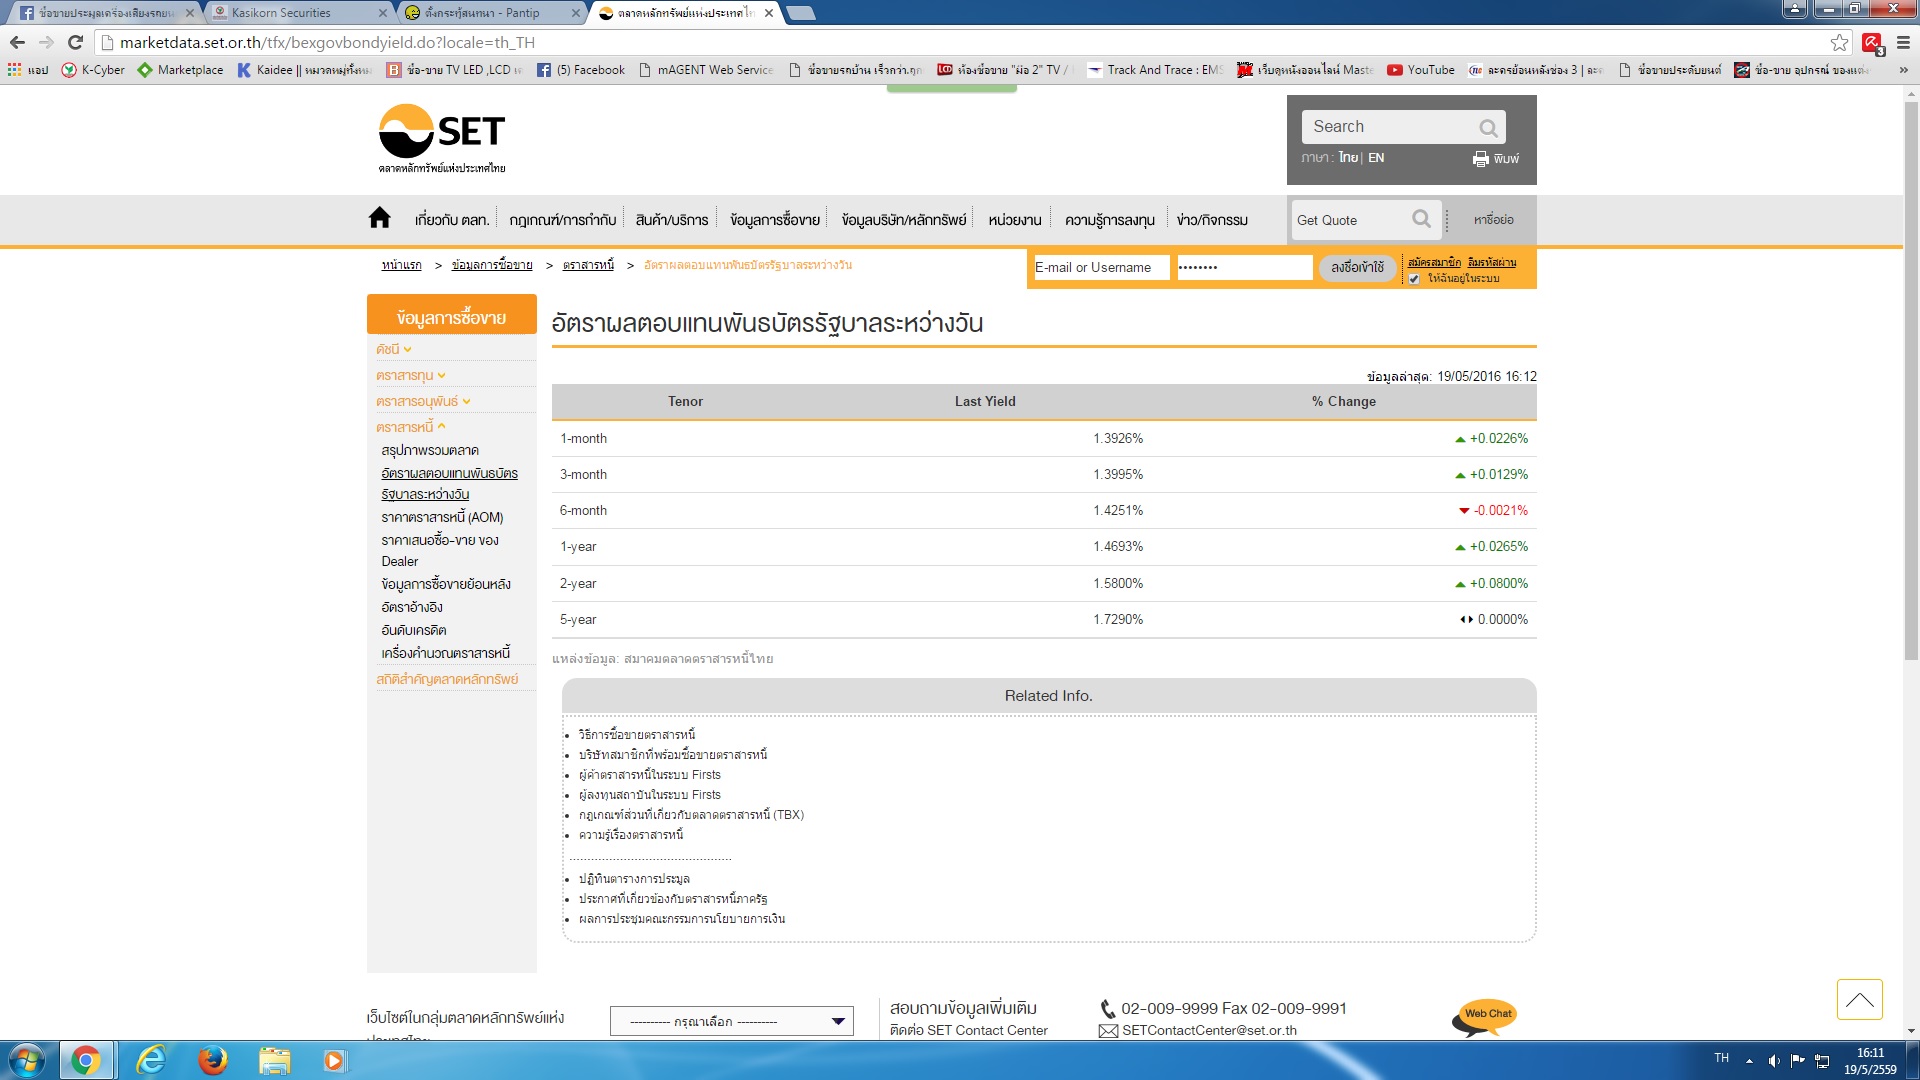Click the E-mail or Username field
Viewport: 1920px width, 1080px height.
(1099, 268)
